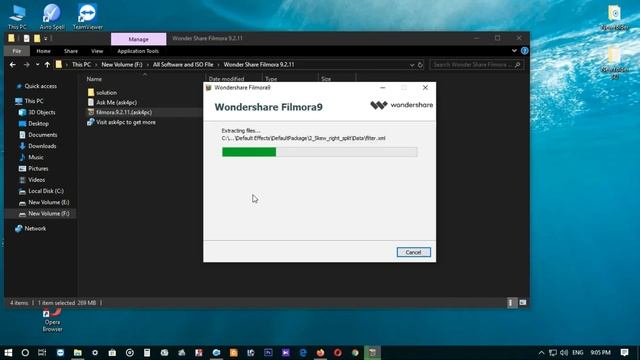This screenshot has height=360, width=640.
Task: Open the recent locations dropdown
Action: pos(38,64)
